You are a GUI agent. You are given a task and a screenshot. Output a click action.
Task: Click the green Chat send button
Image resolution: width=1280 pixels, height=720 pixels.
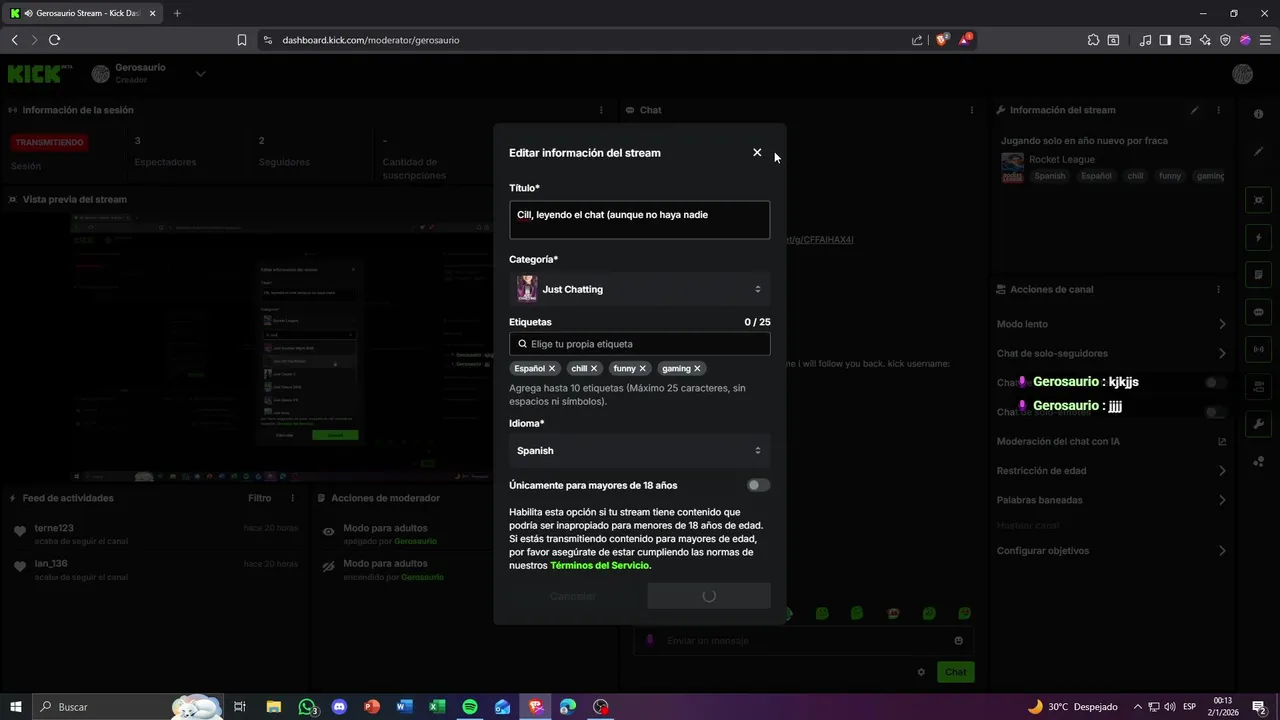coord(956,672)
